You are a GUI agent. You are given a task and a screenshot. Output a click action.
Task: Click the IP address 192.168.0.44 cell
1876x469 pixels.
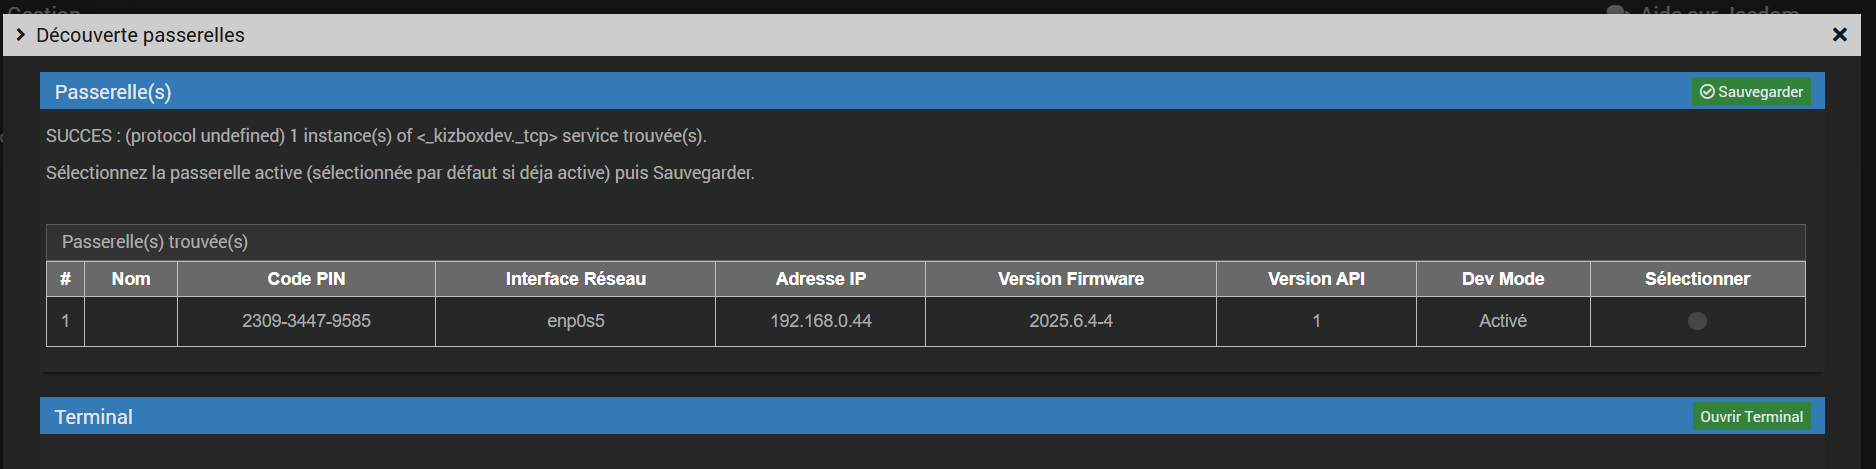820,321
